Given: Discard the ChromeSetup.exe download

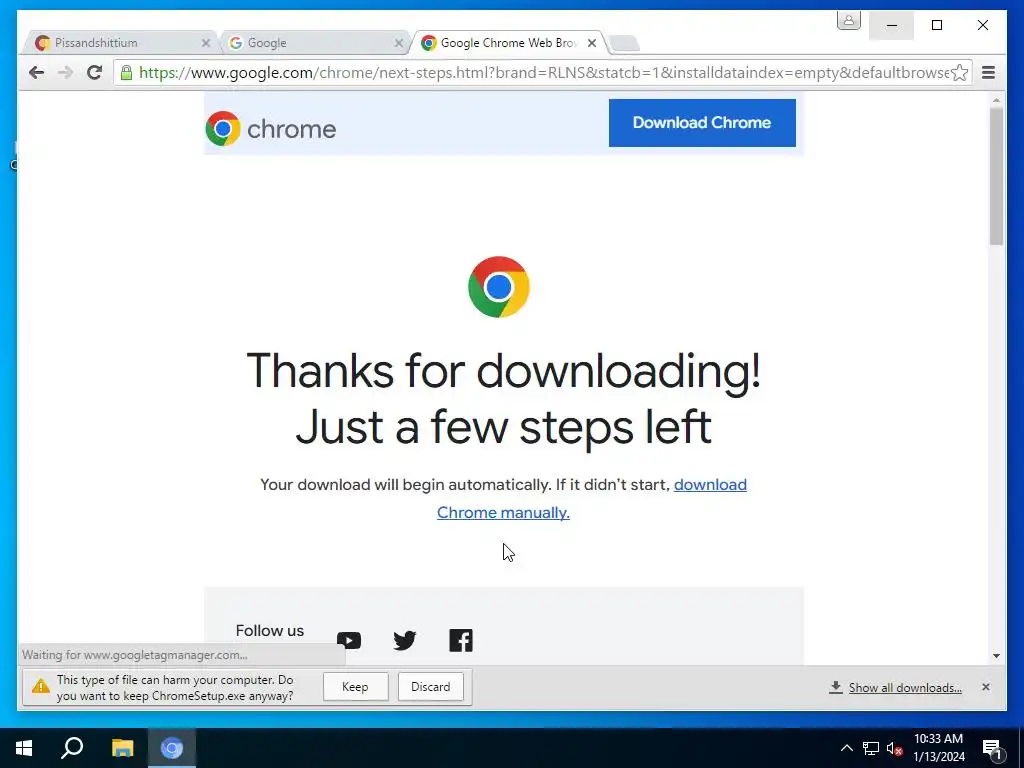Looking at the screenshot, I should pyautogui.click(x=430, y=687).
